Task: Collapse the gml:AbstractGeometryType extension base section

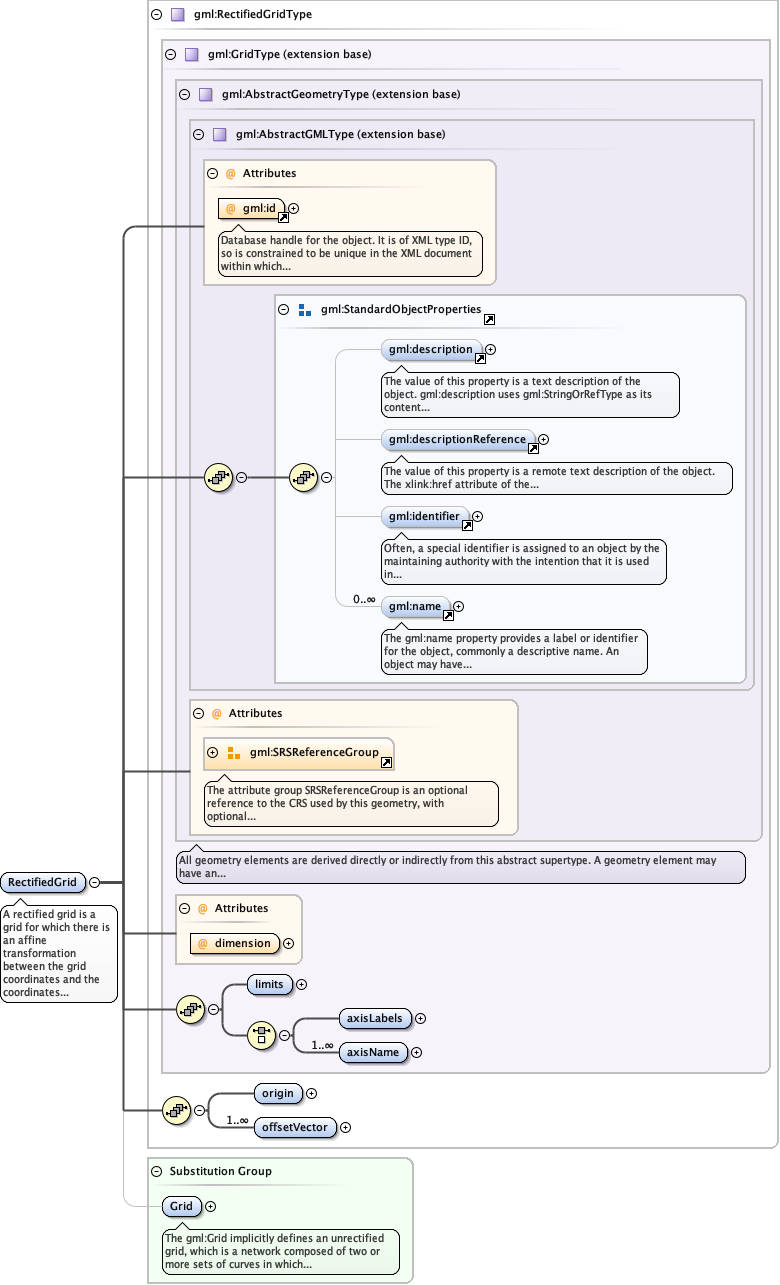Action: pyautogui.click(x=184, y=94)
